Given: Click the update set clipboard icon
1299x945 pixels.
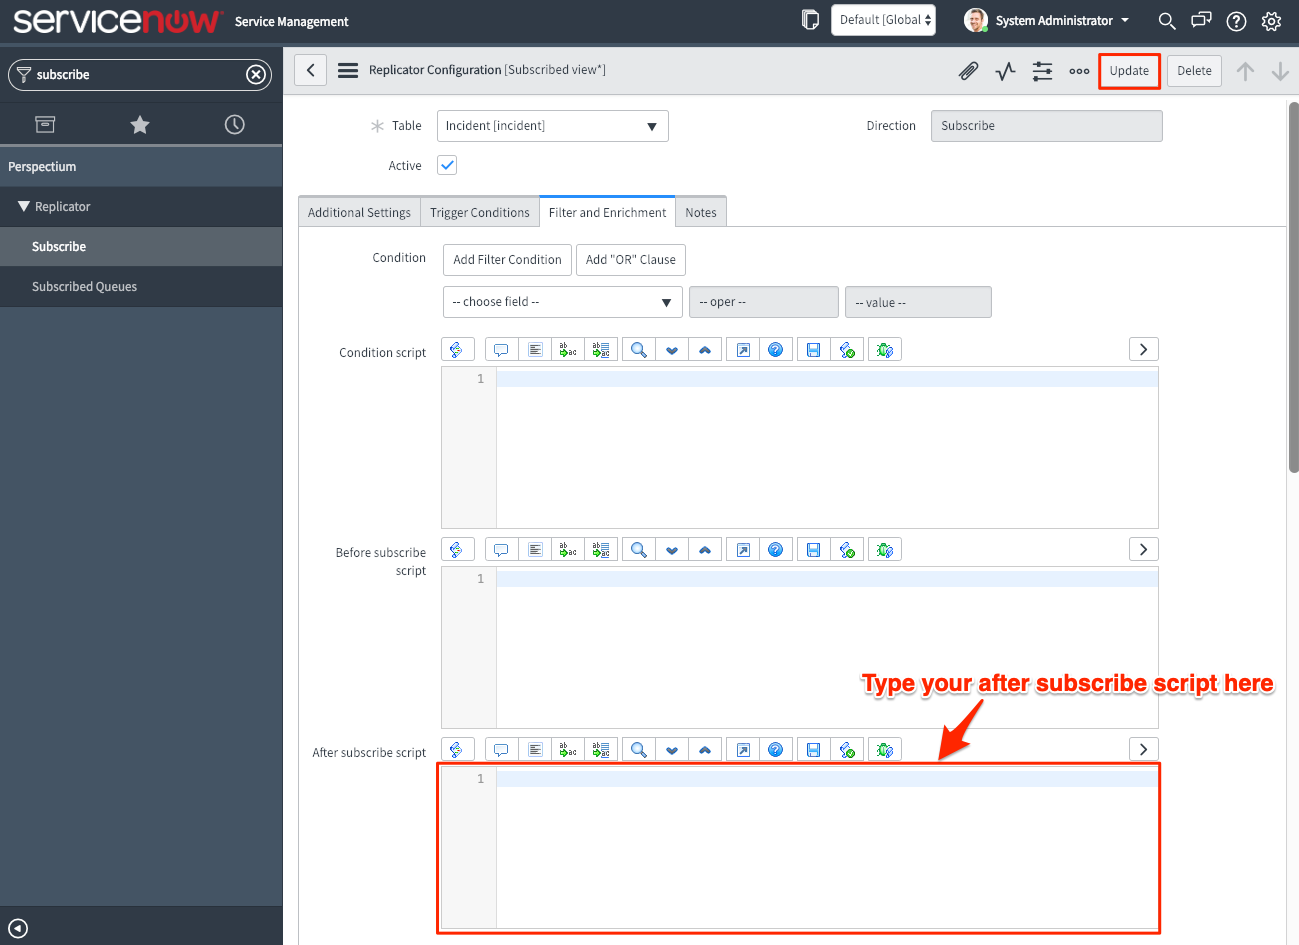Looking at the screenshot, I should point(810,20).
